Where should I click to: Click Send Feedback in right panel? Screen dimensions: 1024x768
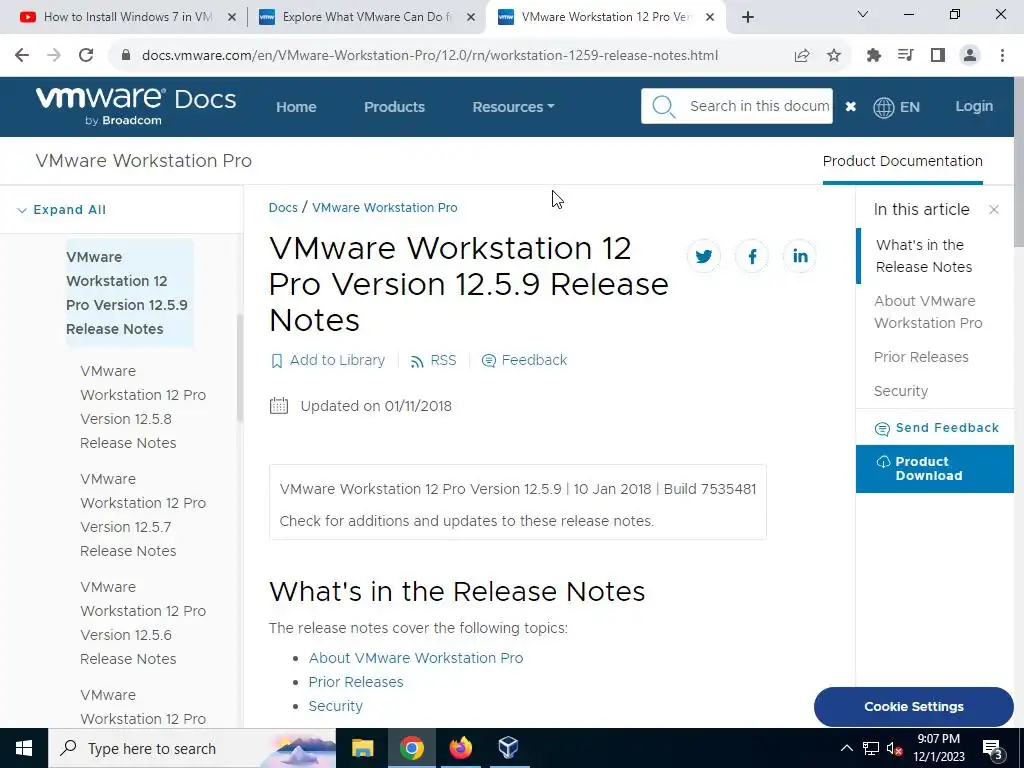click(x=936, y=428)
